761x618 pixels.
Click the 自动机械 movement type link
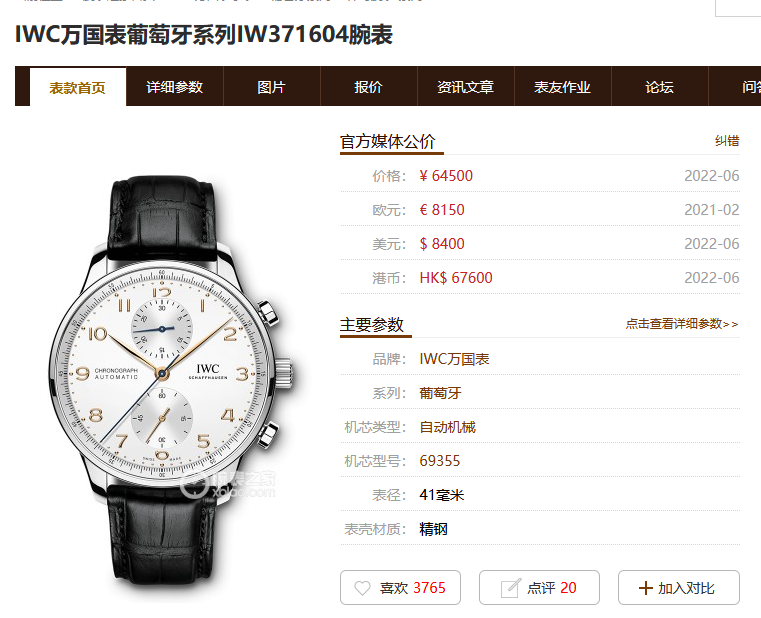pos(447,427)
